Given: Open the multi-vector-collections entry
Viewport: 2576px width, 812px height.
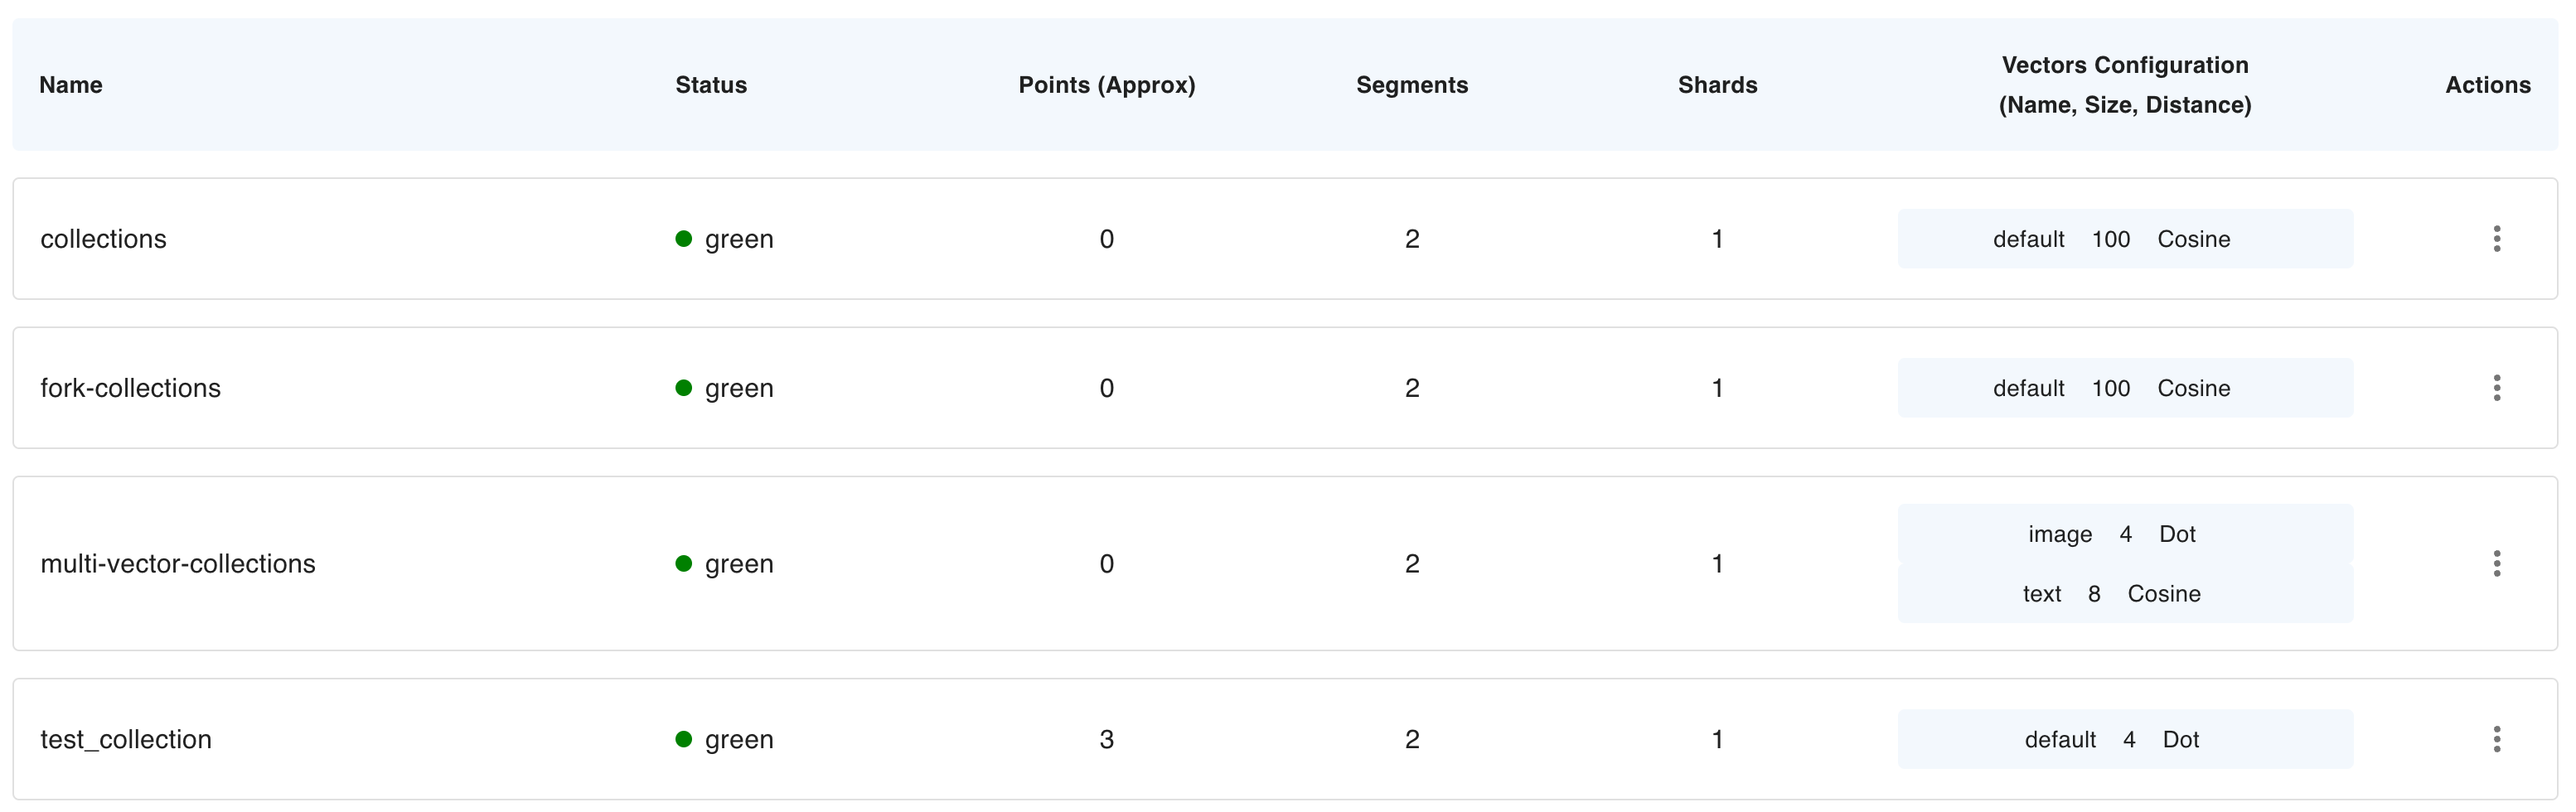Looking at the screenshot, I should pos(177,564).
